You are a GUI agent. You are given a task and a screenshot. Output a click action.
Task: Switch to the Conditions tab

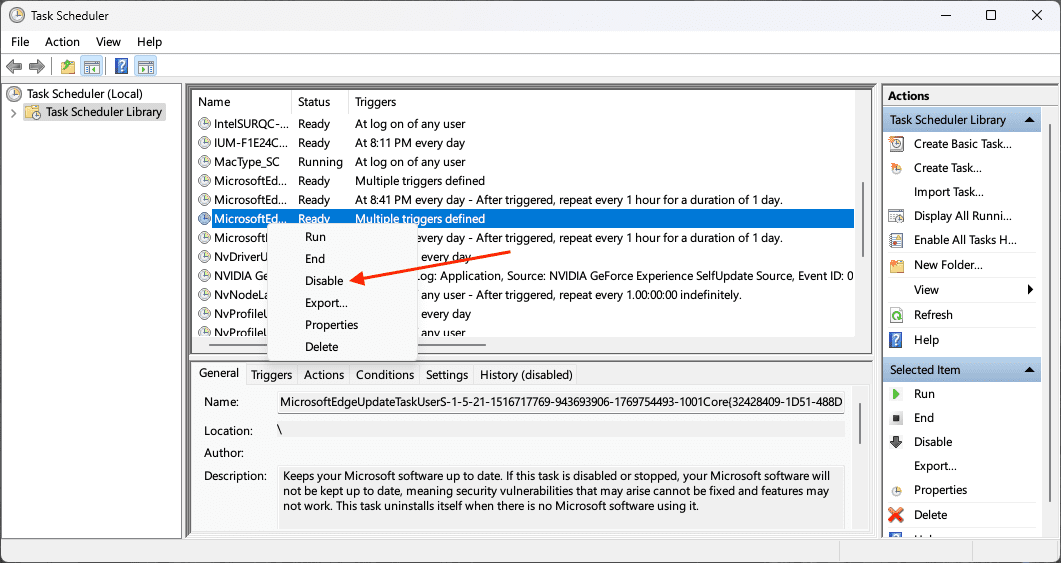385,374
